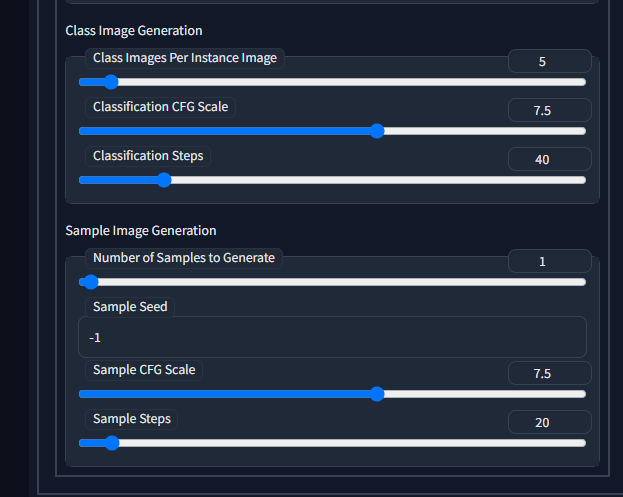Focus the Classification Steps number field
Screen dimensions: 623x497
coord(549,159)
